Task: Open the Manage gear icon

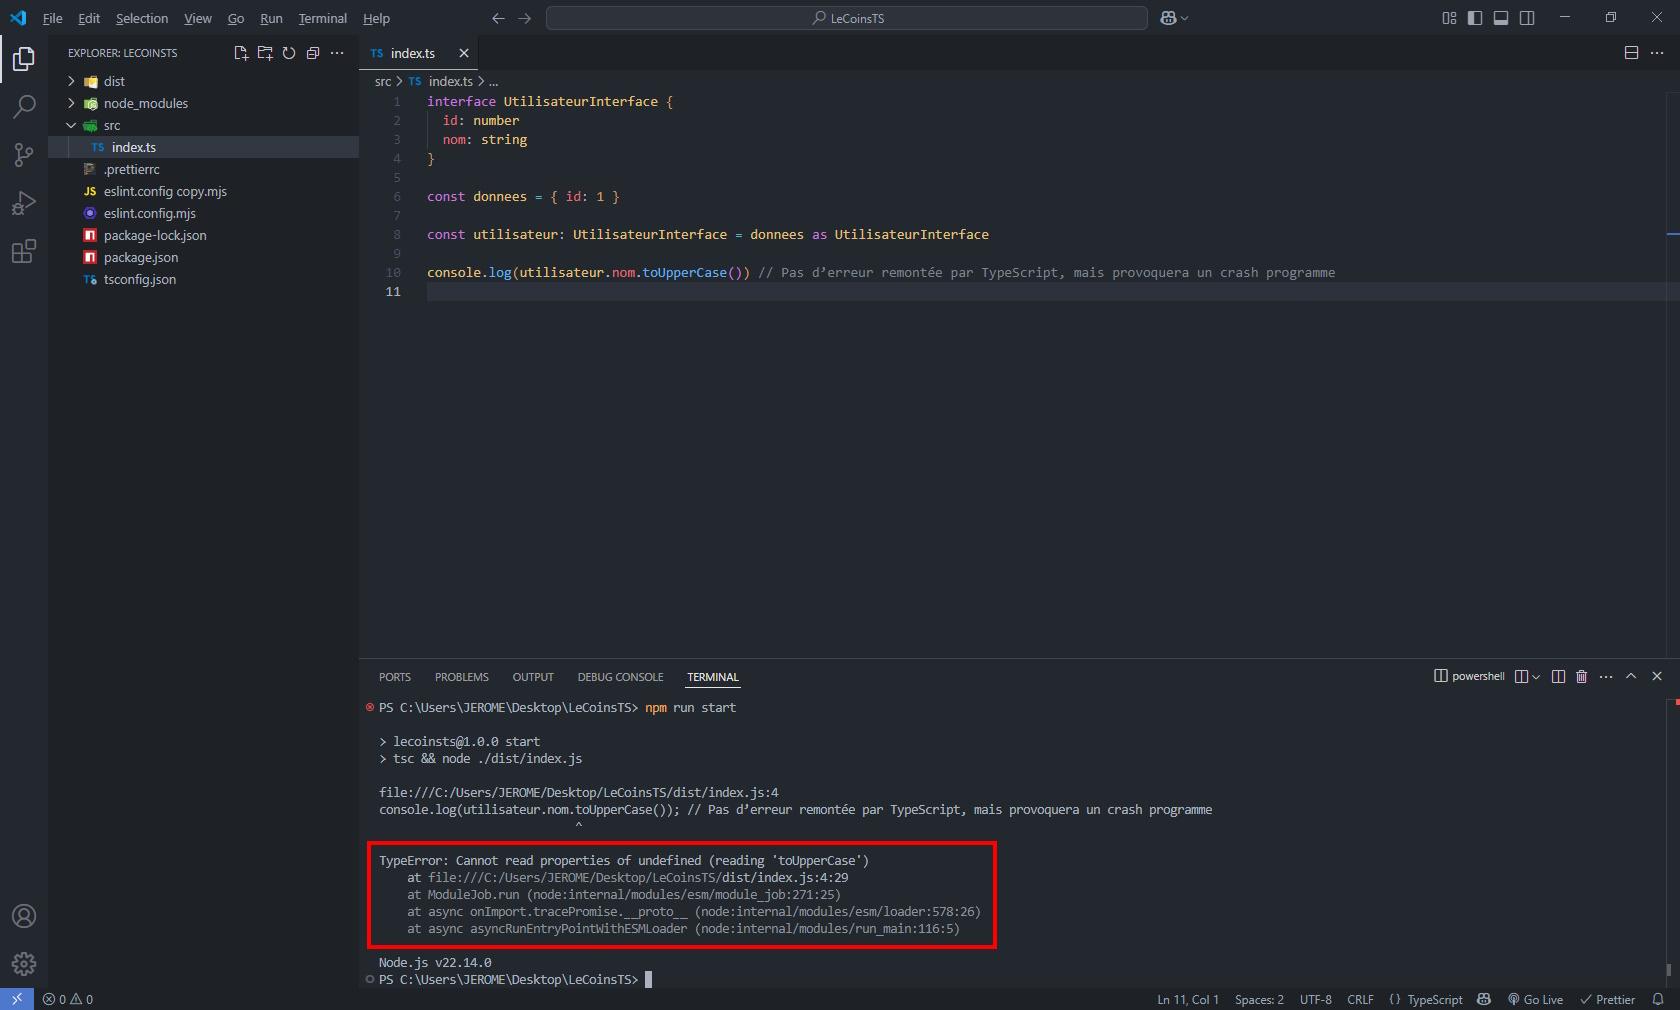Action: [24, 964]
